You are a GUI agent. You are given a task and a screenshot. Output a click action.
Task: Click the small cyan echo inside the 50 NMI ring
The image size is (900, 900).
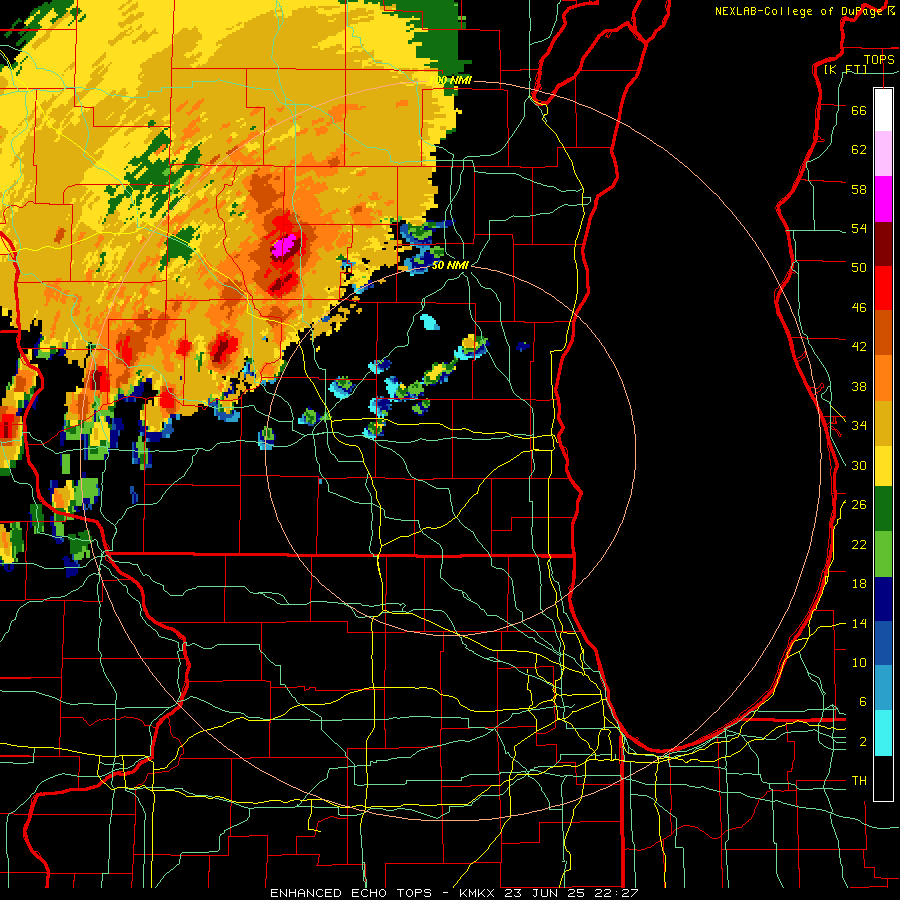click(429, 322)
